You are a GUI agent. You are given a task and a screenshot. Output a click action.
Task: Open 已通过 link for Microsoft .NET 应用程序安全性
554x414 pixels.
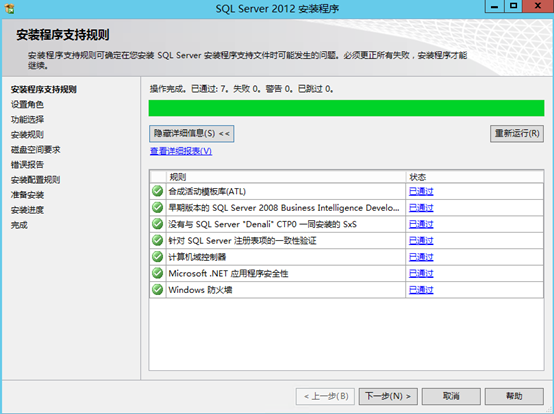coord(421,273)
